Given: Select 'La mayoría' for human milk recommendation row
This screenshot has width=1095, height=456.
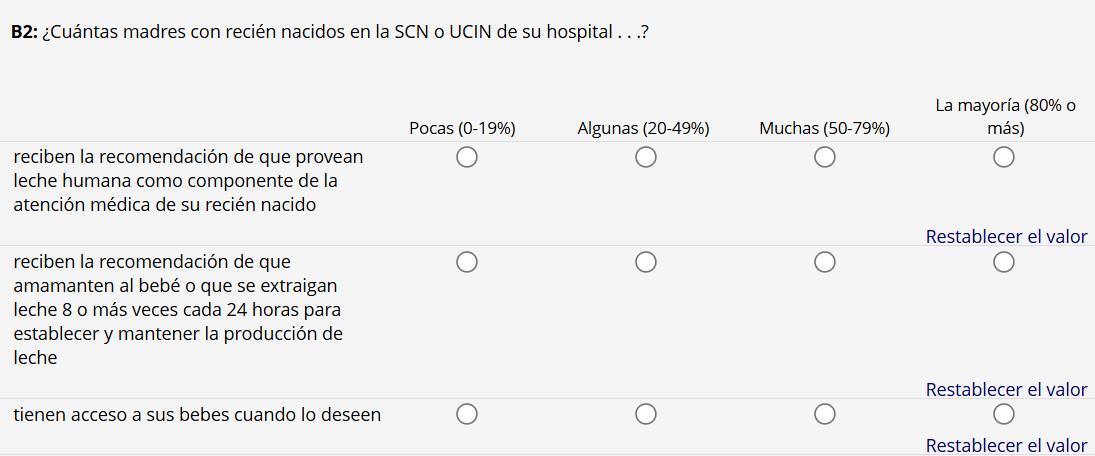Looking at the screenshot, I should coord(1004,158).
